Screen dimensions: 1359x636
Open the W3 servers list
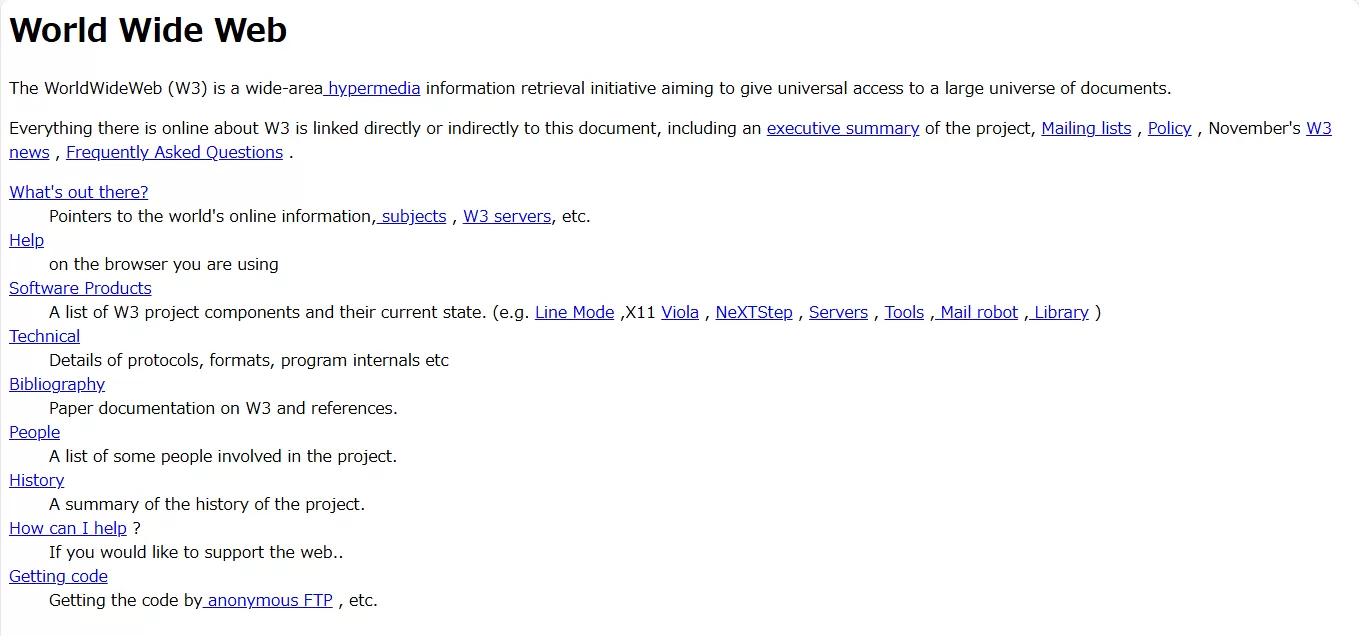coord(506,216)
